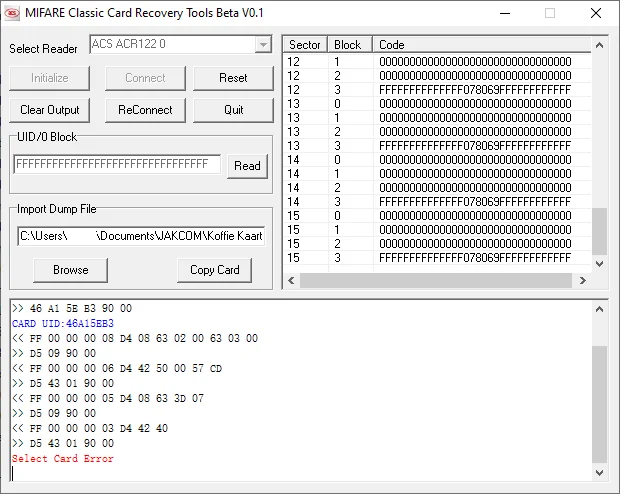Select sector 13 block 3 key row
Viewport: 620px width, 494px height.
[x=437, y=146]
